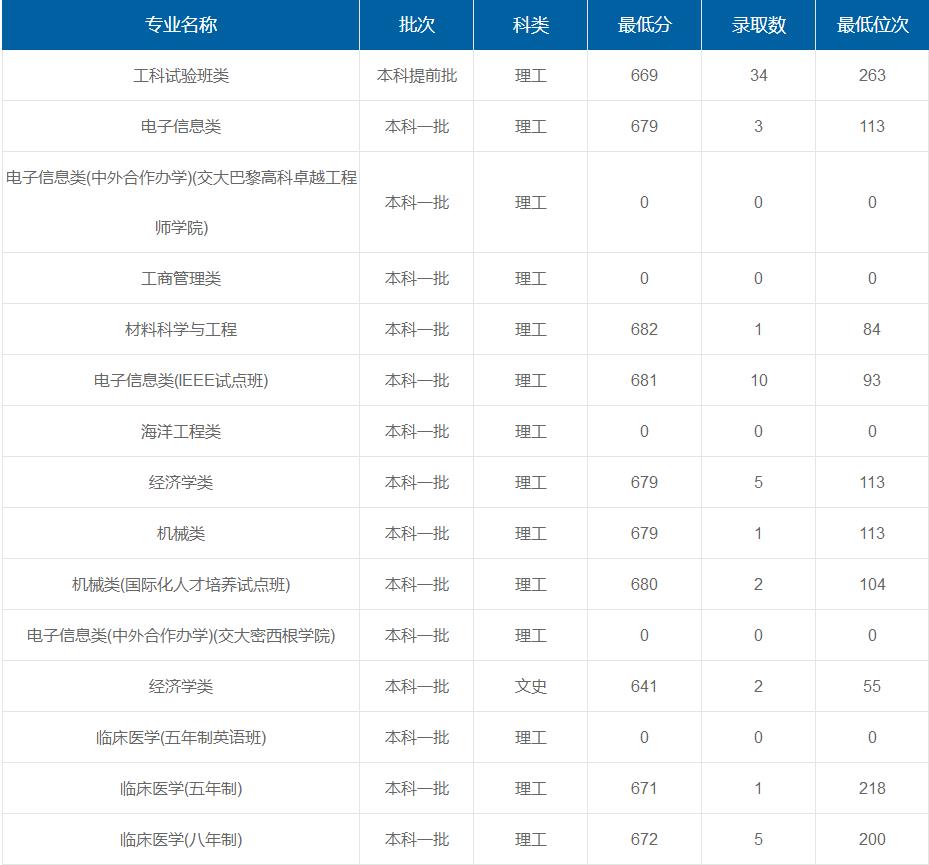Click the 科类 column header

[528, 25]
